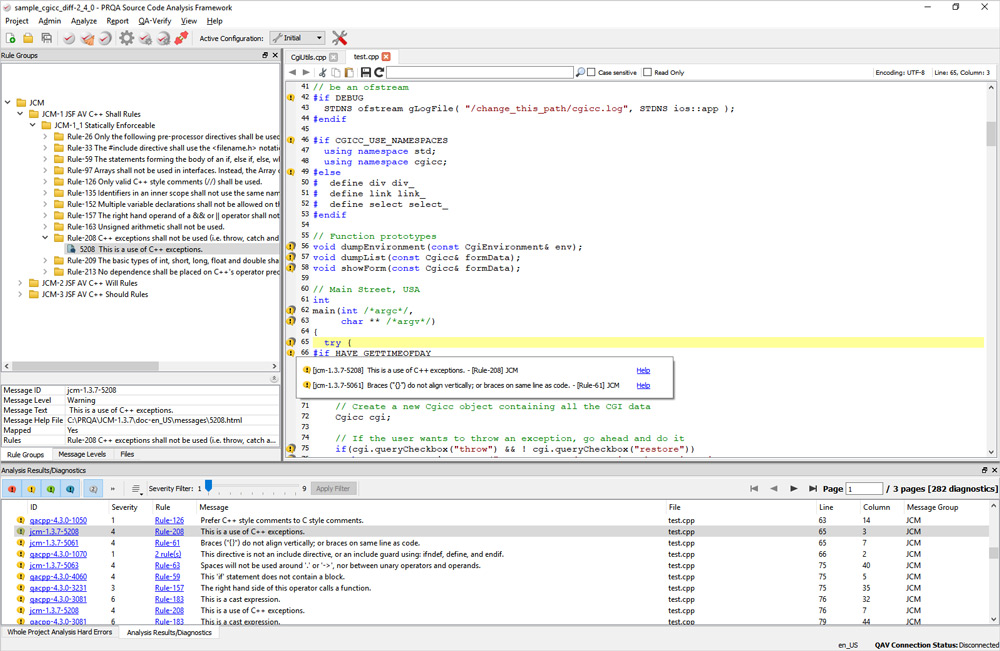
Task: Open the qacpp-4.3.0-1050 diagnostic link
Action: [58, 521]
